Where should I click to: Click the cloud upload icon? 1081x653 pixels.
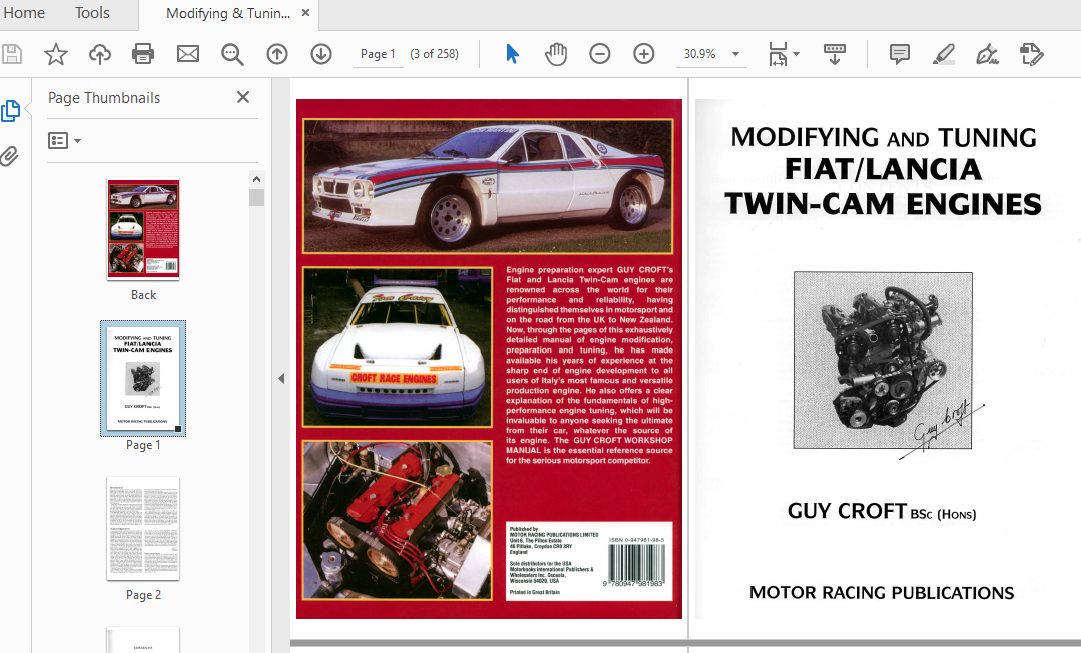[100, 54]
